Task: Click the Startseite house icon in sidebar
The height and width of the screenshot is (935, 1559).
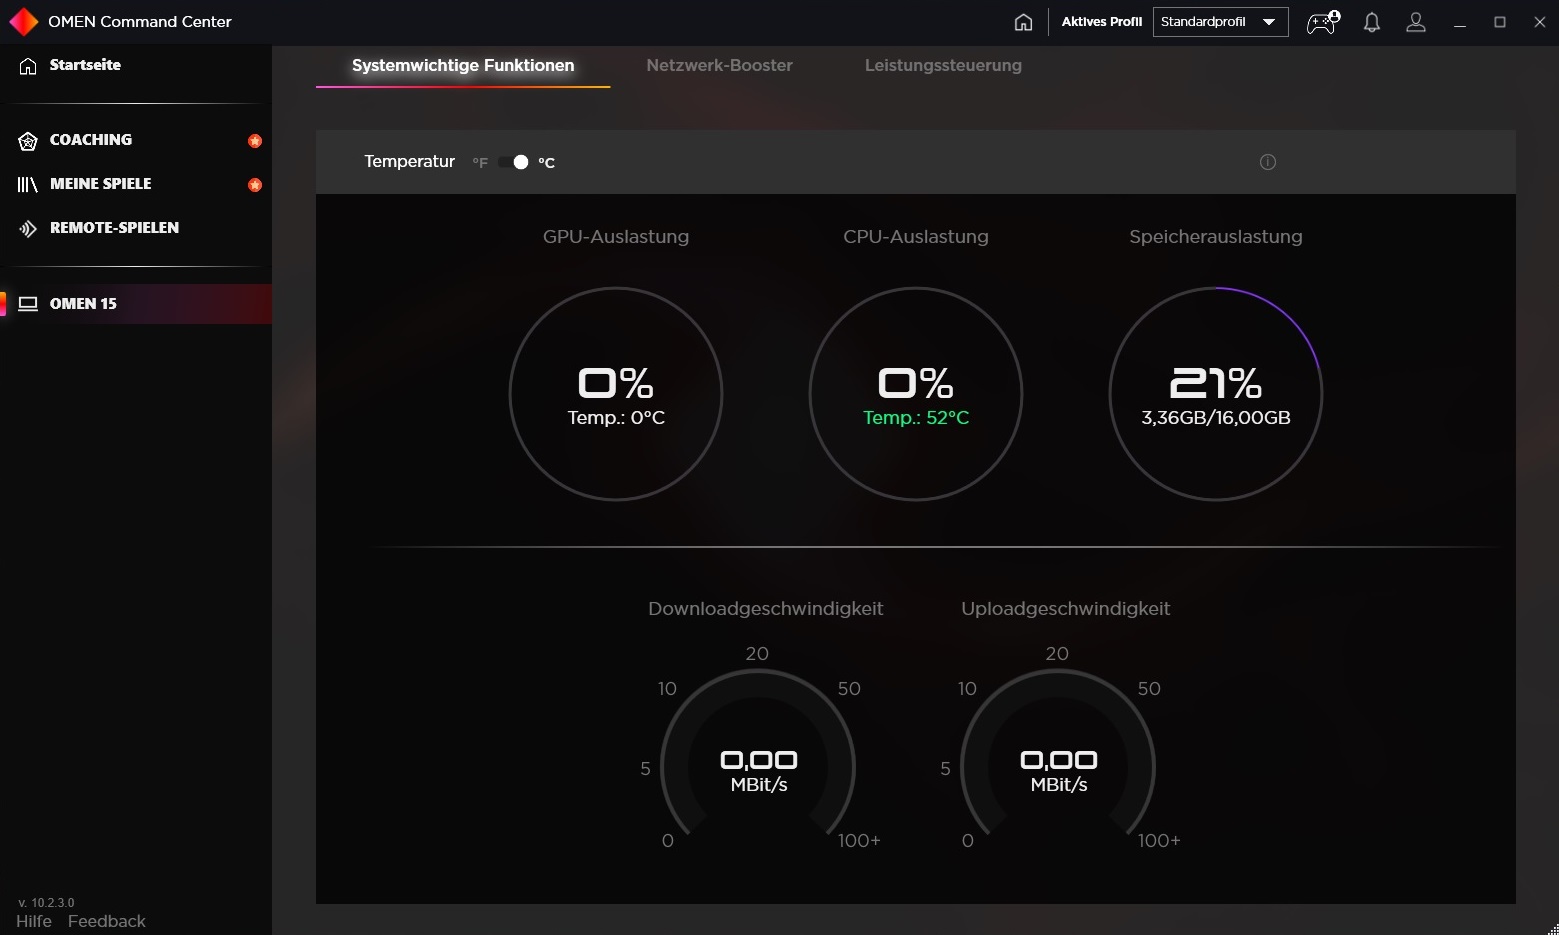Action: tap(28, 66)
